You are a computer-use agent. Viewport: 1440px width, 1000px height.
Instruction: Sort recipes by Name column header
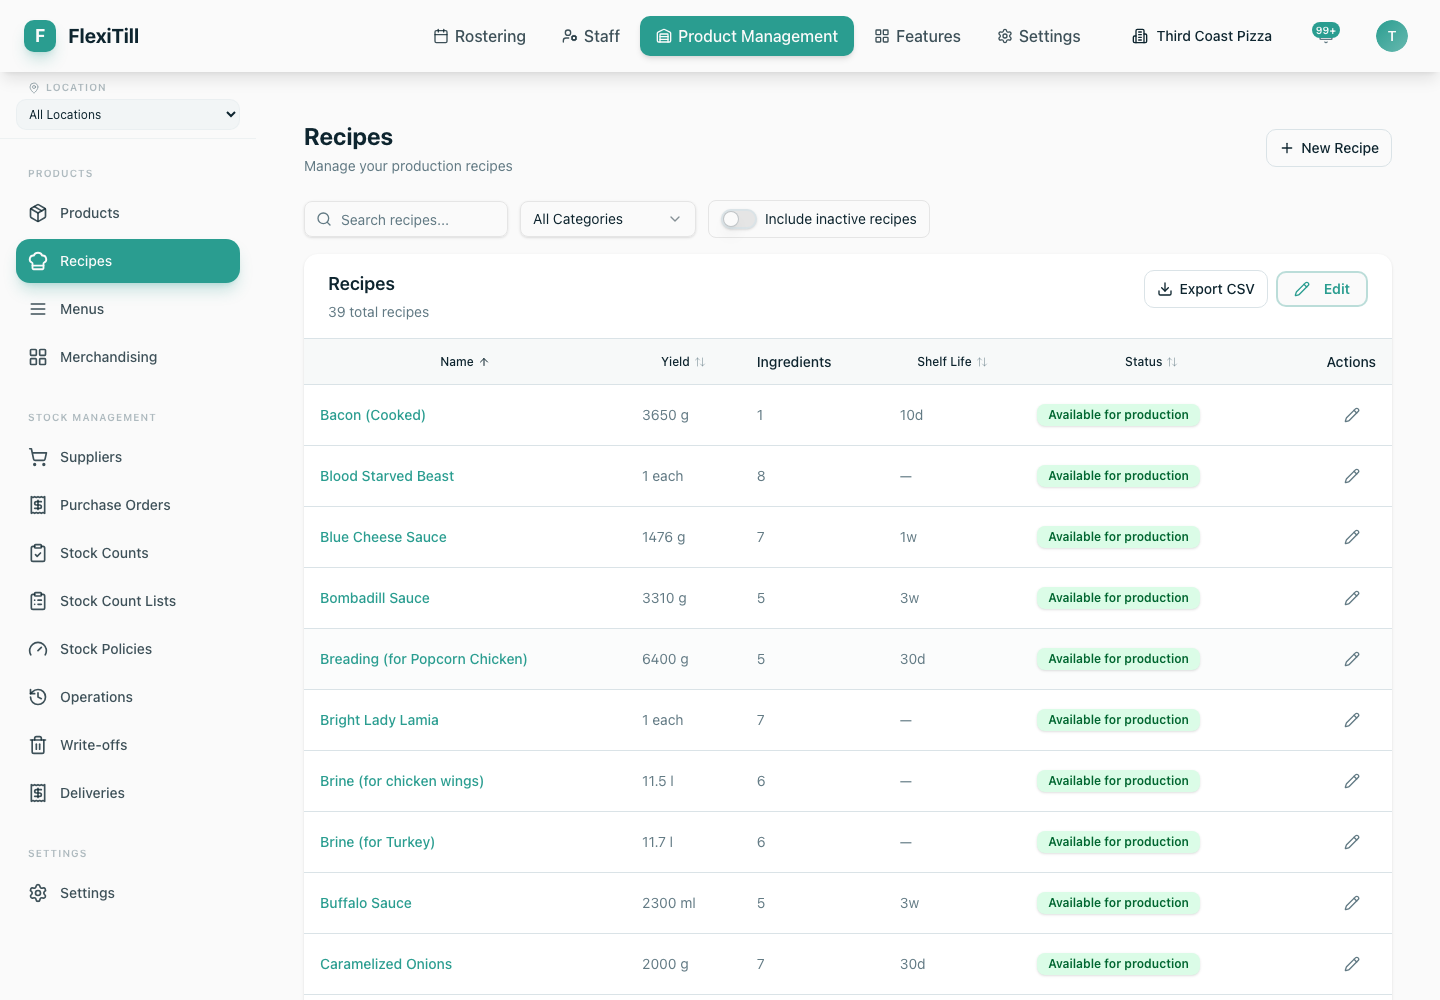464,362
